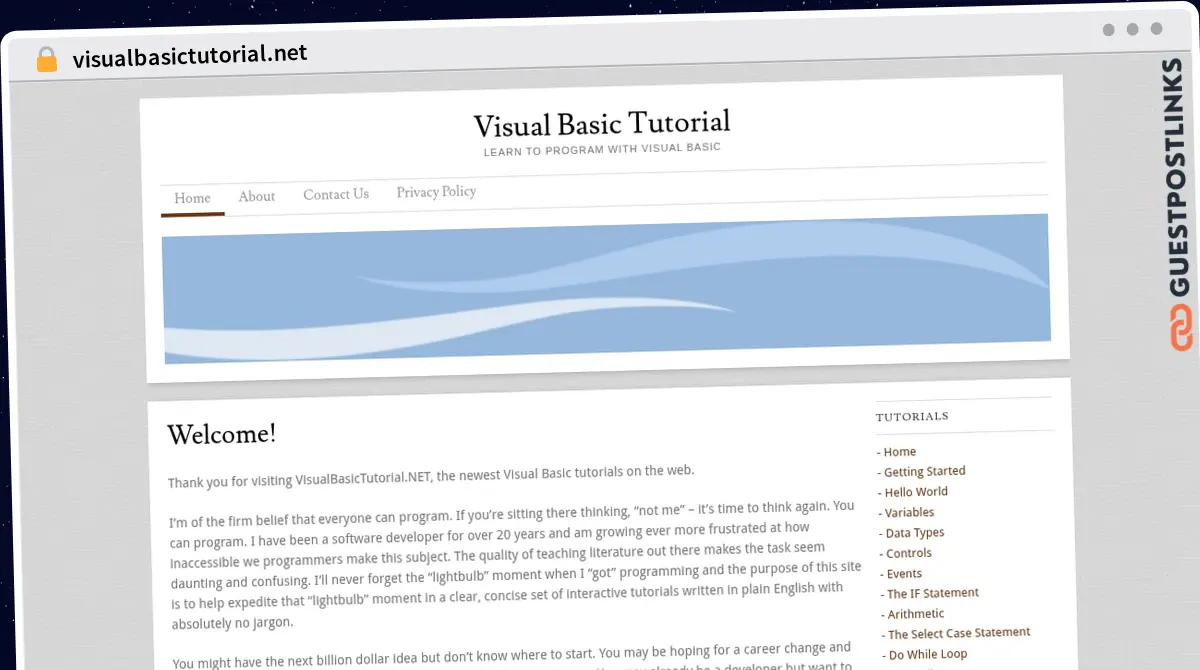The height and width of the screenshot is (670, 1200).
Task: Open the About menu item
Action: click(256, 196)
